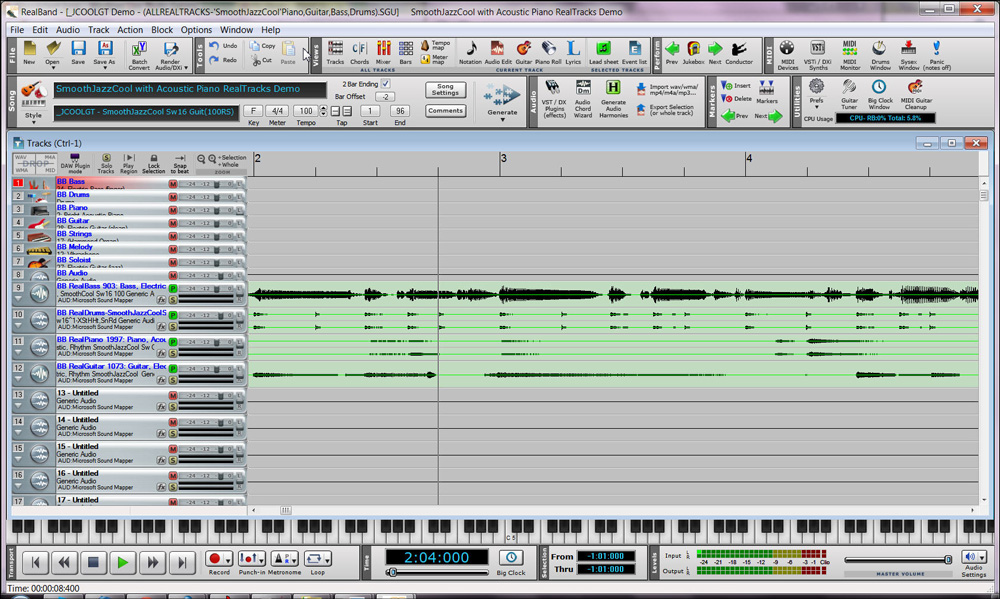Screen dimensions: 1000x599
Task: Open the Lead sheet view
Action: (x=603, y=52)
